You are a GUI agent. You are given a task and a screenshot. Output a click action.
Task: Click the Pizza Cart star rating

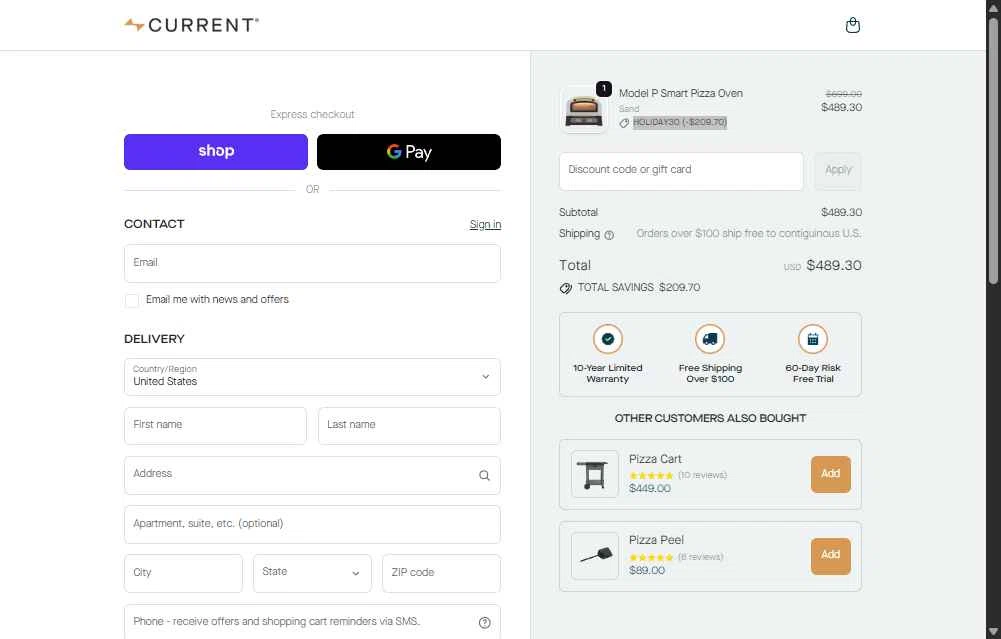click(x=651, y=476)
